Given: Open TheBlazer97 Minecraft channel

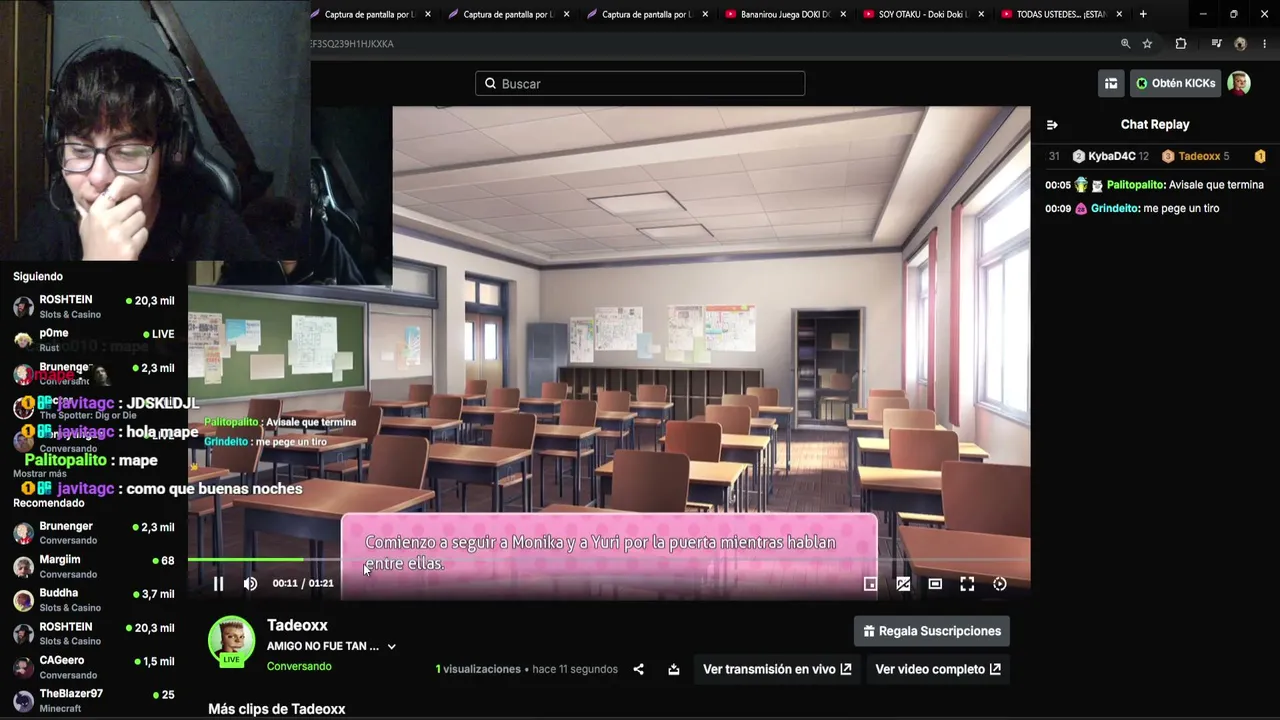Looking at the screenshot, I should tap(94, 701).
